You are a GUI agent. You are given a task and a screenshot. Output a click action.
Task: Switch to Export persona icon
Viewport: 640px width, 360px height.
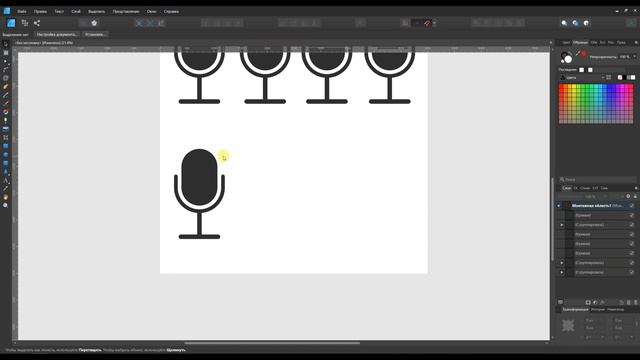point(37,23)
